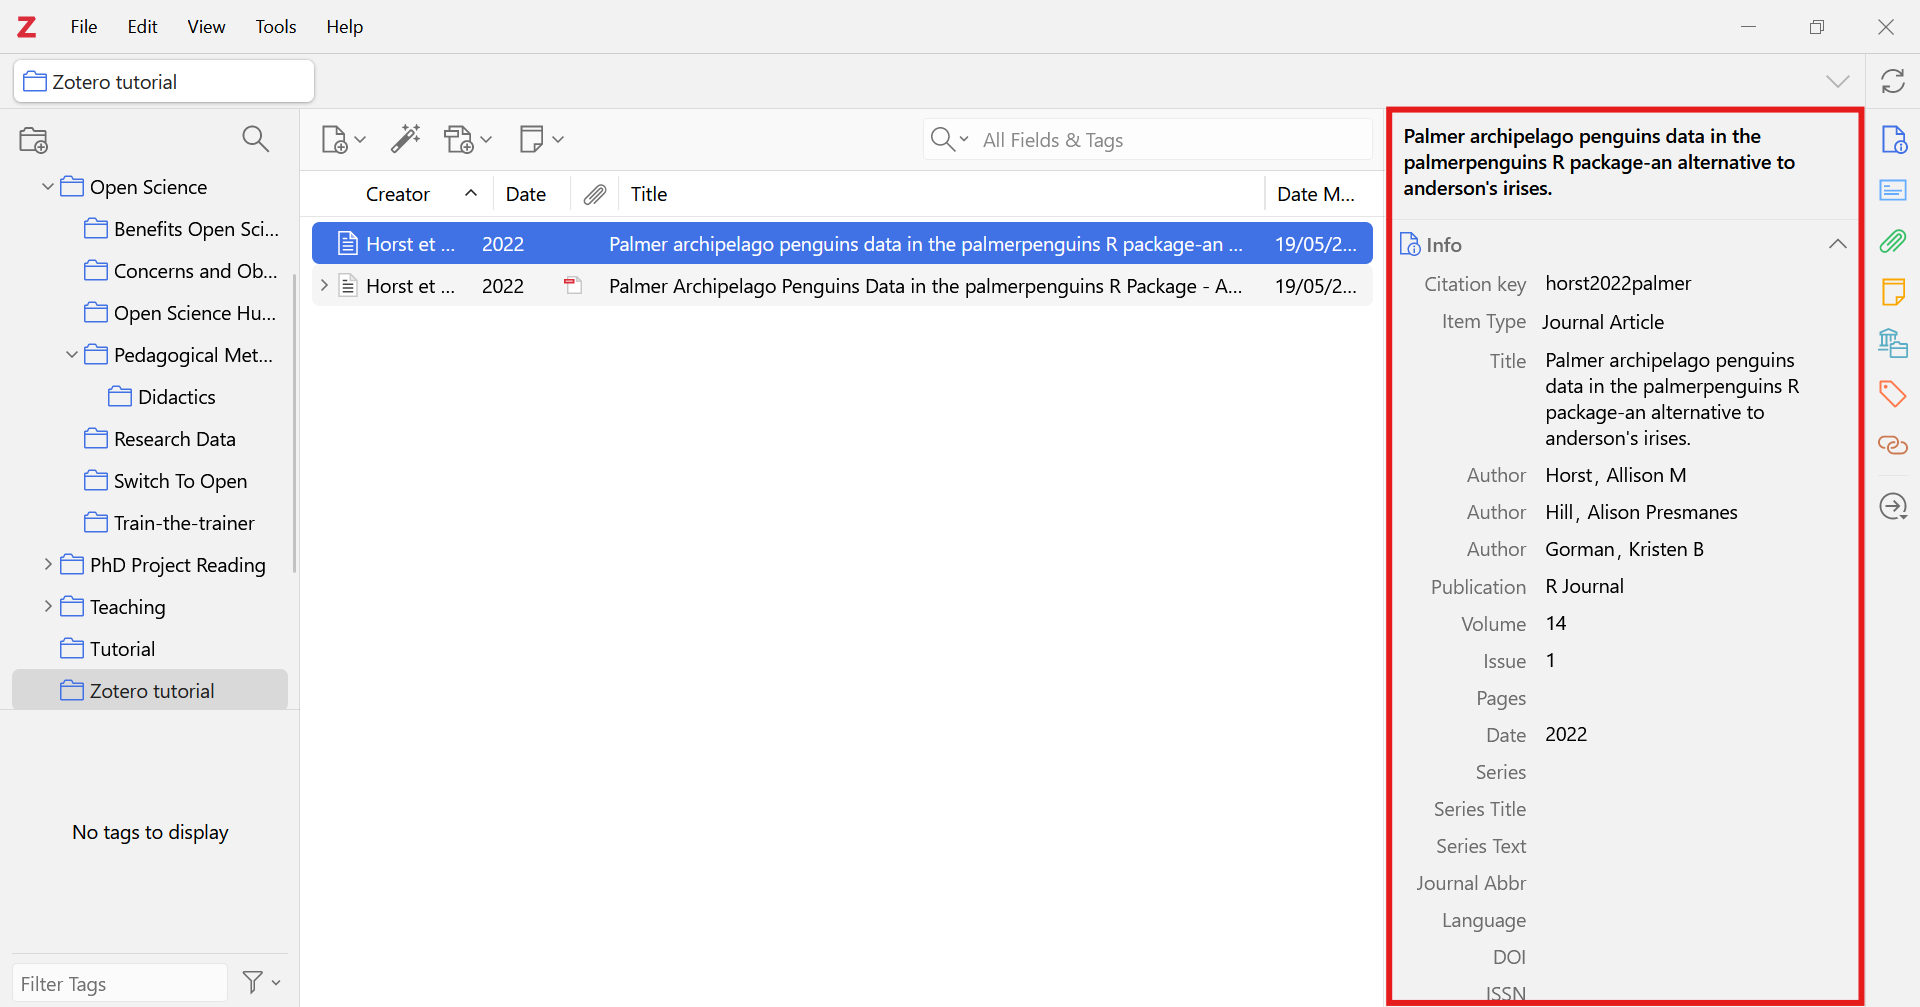
Task: Sort by the Date M... column
Action: point(1316,194)
